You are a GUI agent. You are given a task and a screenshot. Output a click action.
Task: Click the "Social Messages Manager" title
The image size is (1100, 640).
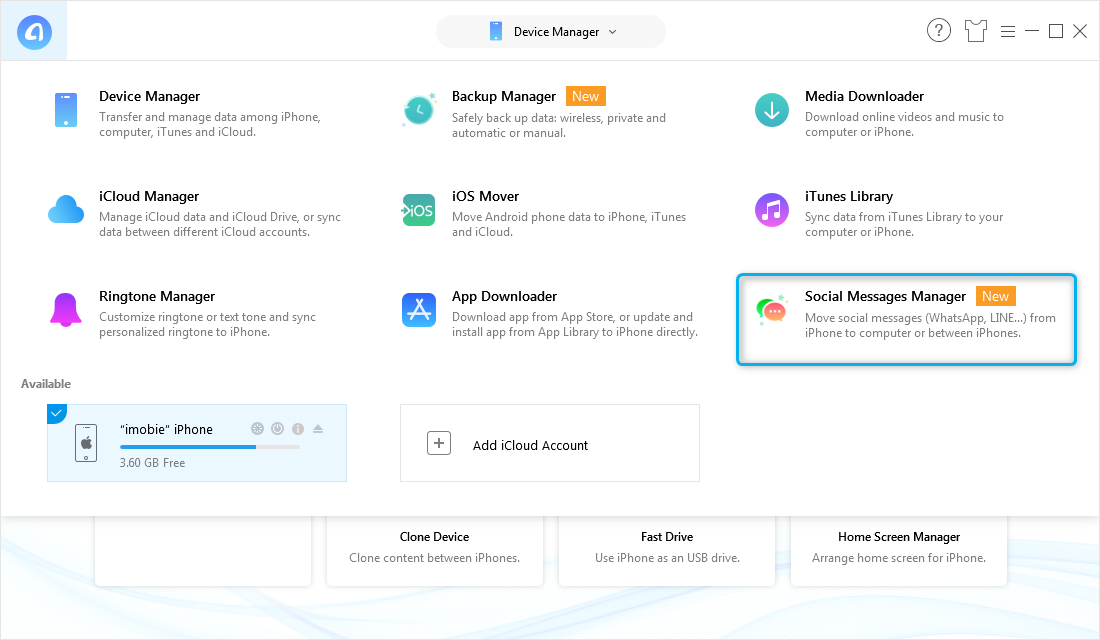pos(885,296)
